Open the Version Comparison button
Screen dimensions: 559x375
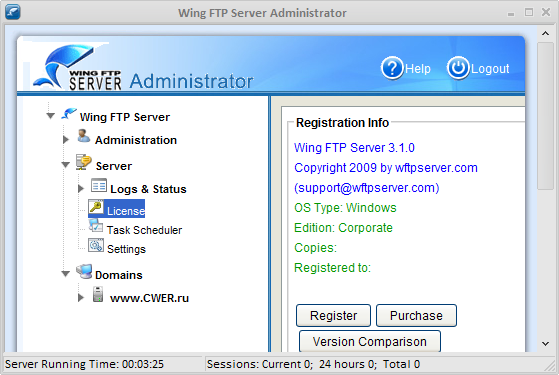(x=370, y=341)
